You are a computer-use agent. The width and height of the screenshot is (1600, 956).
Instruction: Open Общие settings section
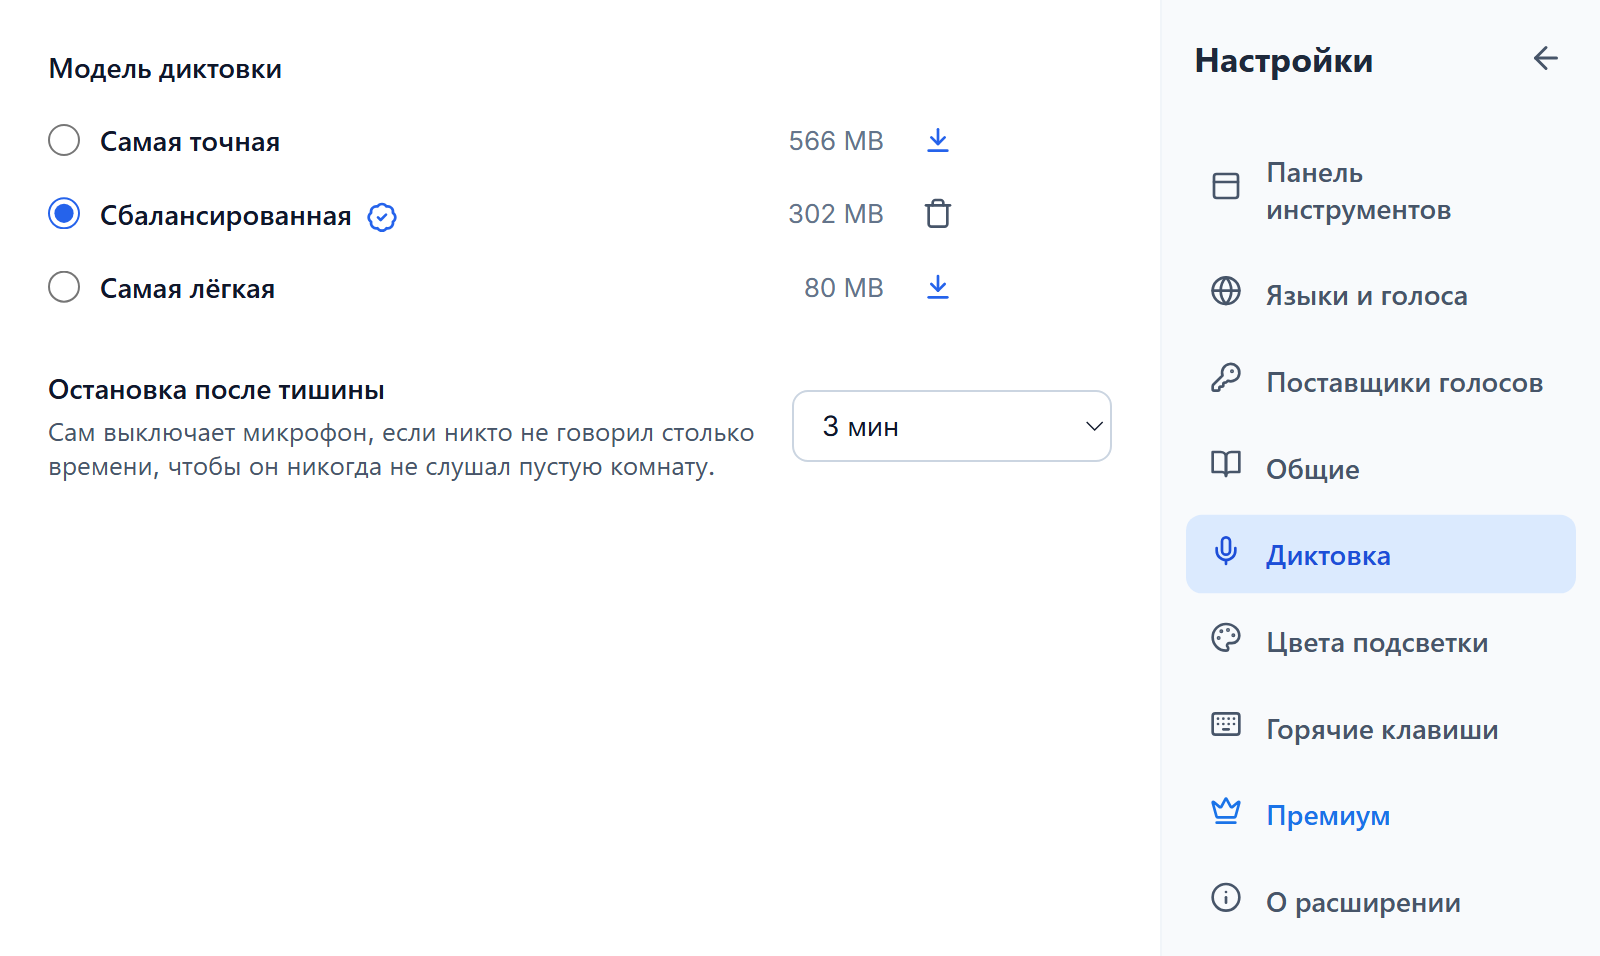point(1381,469)
